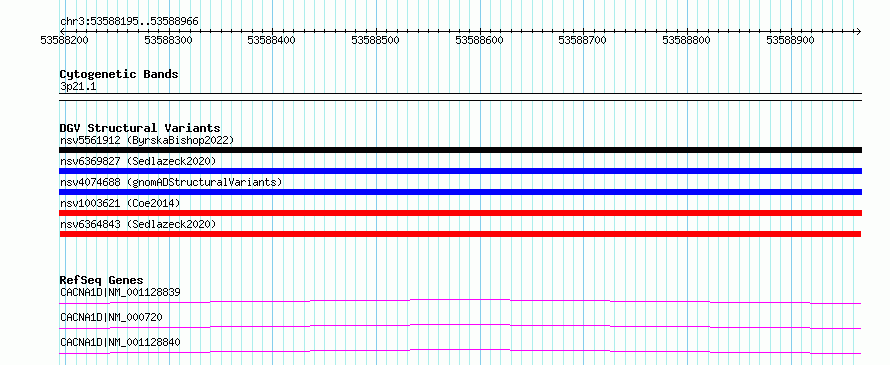
Task: Open variant nsv4074688 (gnomADStructuralVariants) label
Action: [171, 182]
